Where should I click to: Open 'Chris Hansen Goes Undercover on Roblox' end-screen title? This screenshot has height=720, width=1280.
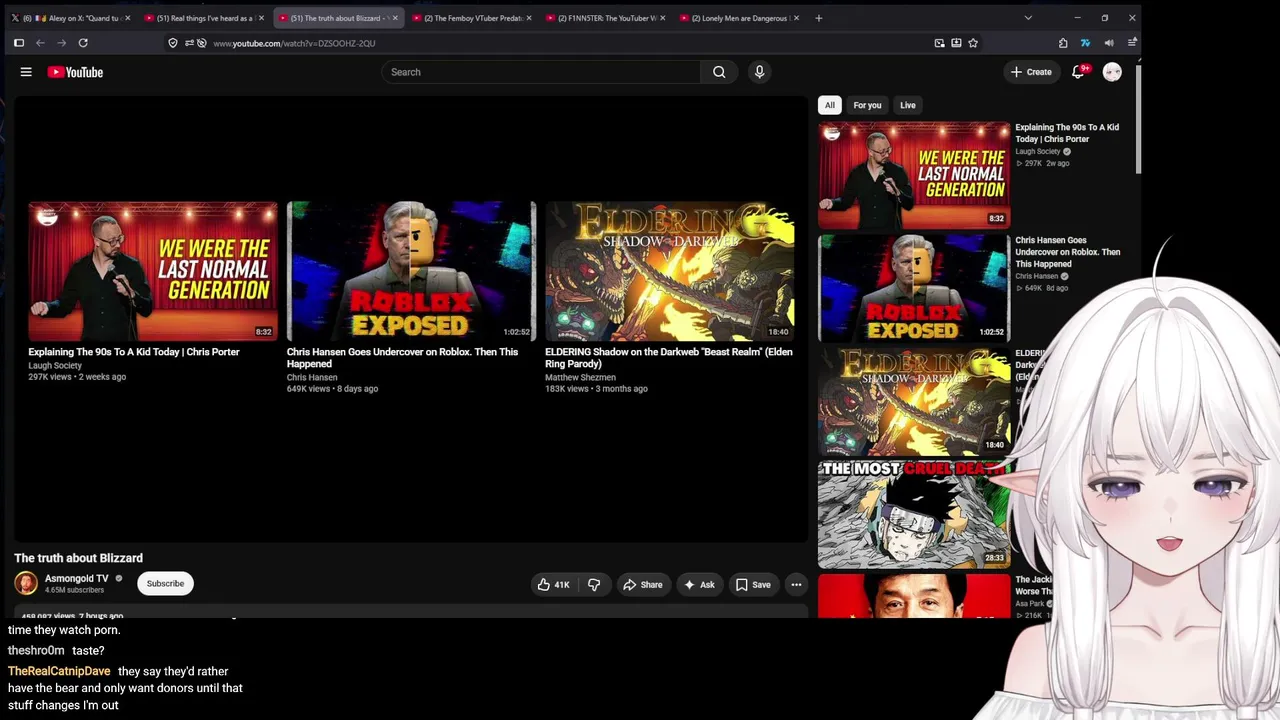pos(402,358)
